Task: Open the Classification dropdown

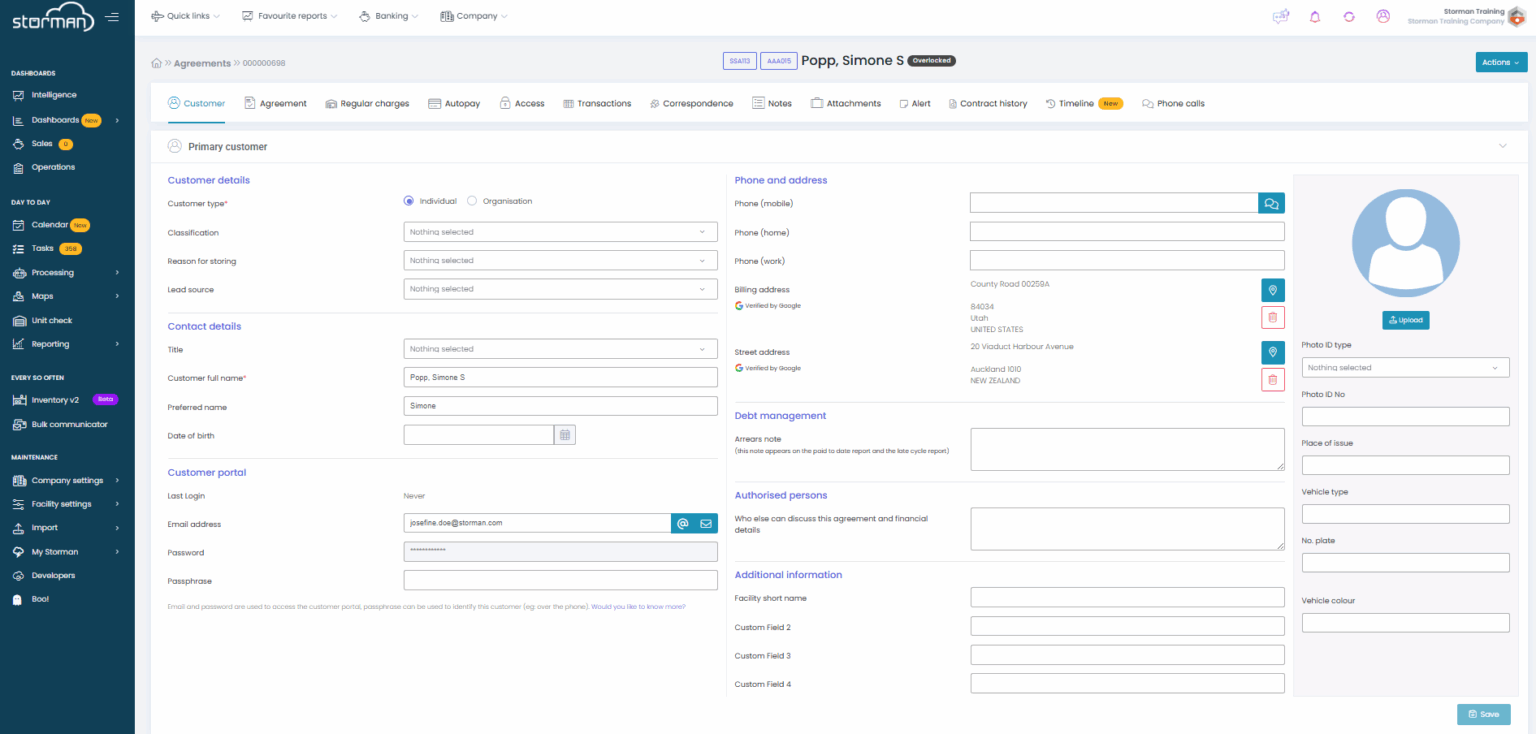Action: pyautogui.click(x=561, y=232)
